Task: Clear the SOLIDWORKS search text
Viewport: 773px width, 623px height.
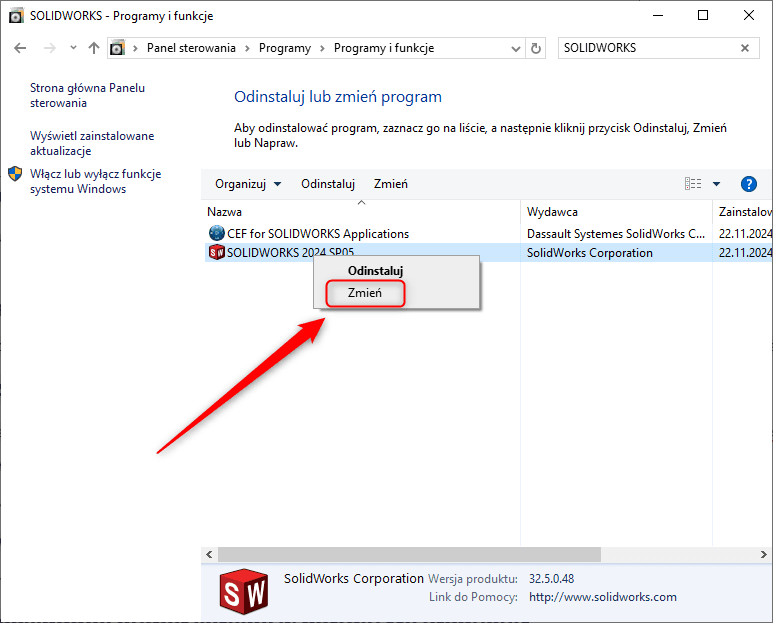Action: pyautogui.click(x=745, y=48)
